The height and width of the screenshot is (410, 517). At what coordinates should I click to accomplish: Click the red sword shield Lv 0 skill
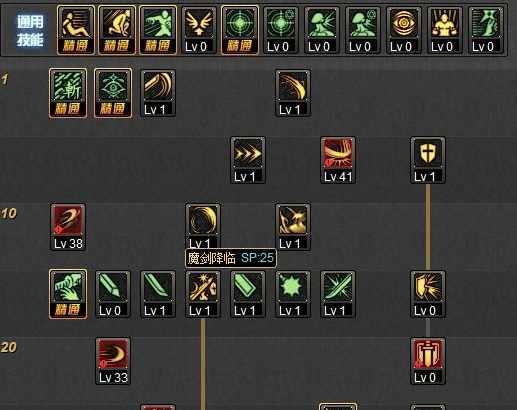tap(428, 361)
